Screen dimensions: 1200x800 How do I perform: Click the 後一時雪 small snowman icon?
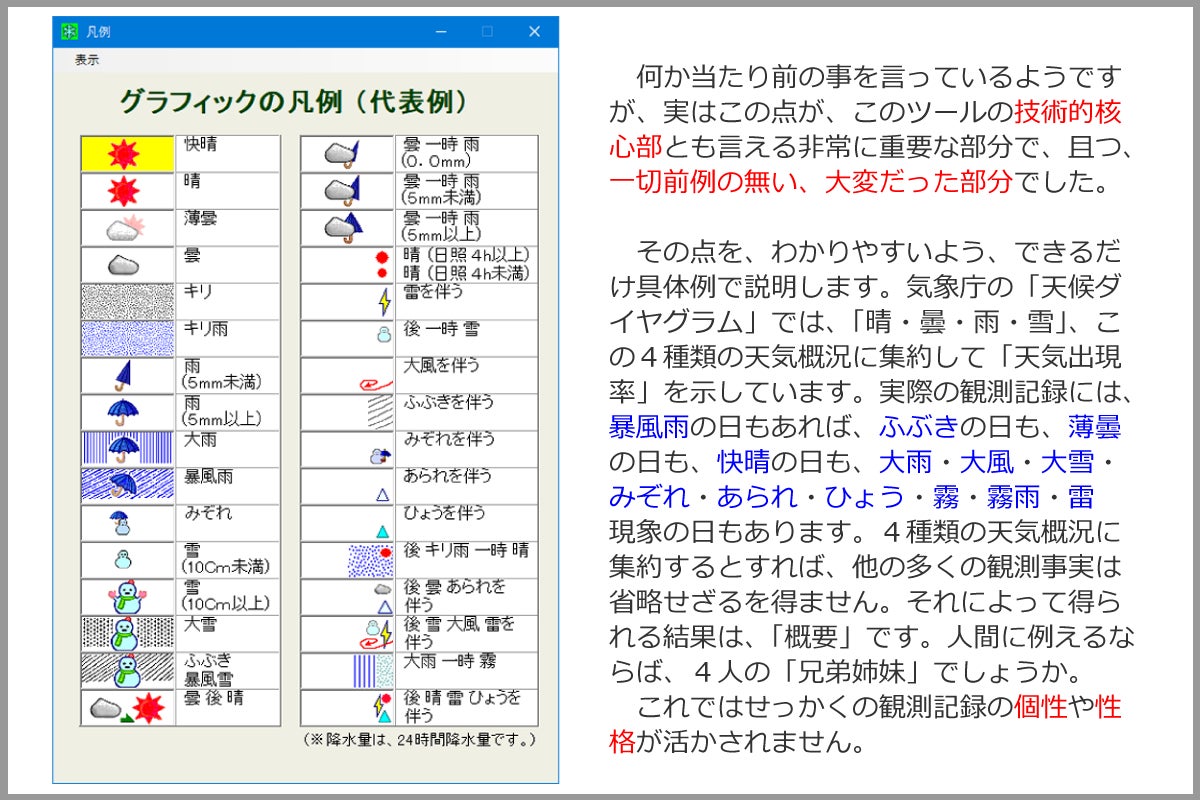pyautogui.click(x=383, y=336)
